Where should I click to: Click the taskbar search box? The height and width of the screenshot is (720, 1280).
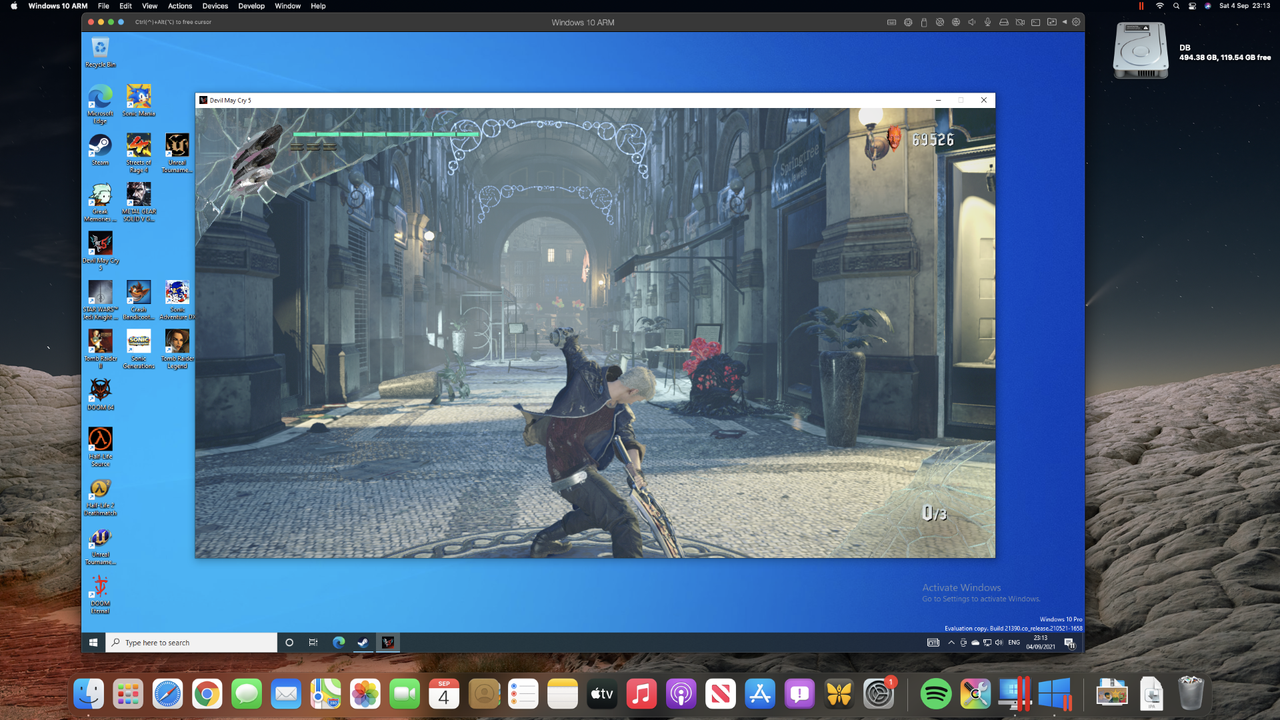tap(192, 642)
